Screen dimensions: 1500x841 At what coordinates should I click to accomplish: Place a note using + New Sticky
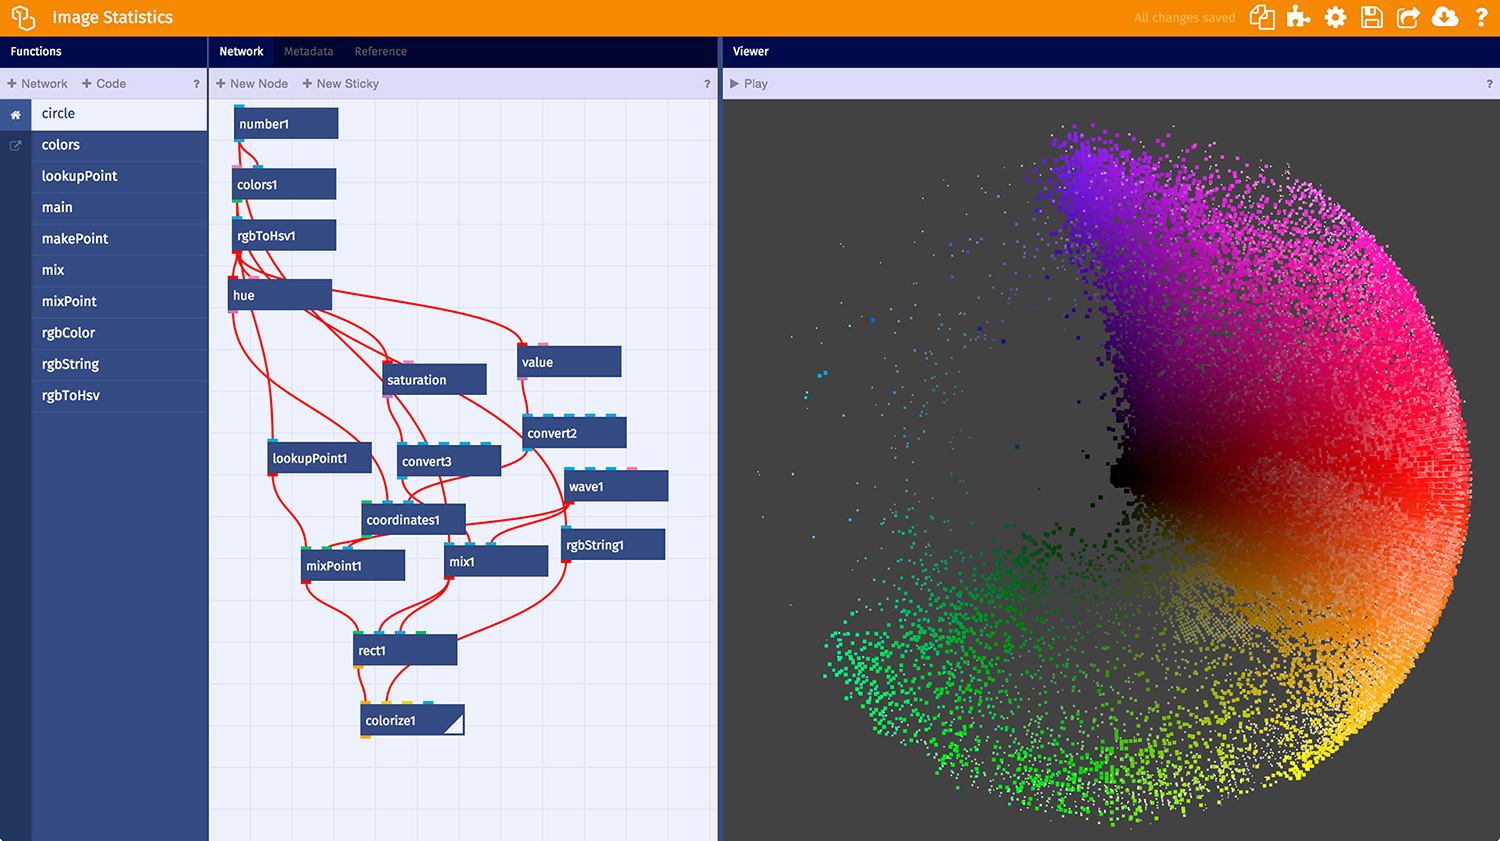[340, 83]
